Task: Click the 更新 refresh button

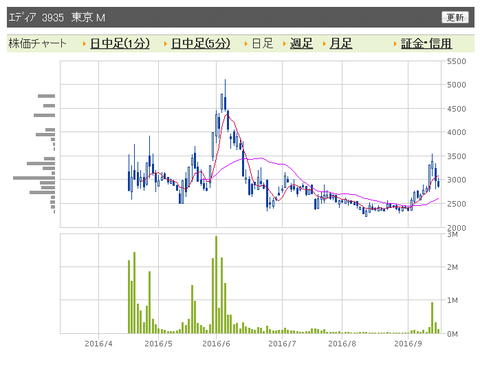Action: click(455, 17)
